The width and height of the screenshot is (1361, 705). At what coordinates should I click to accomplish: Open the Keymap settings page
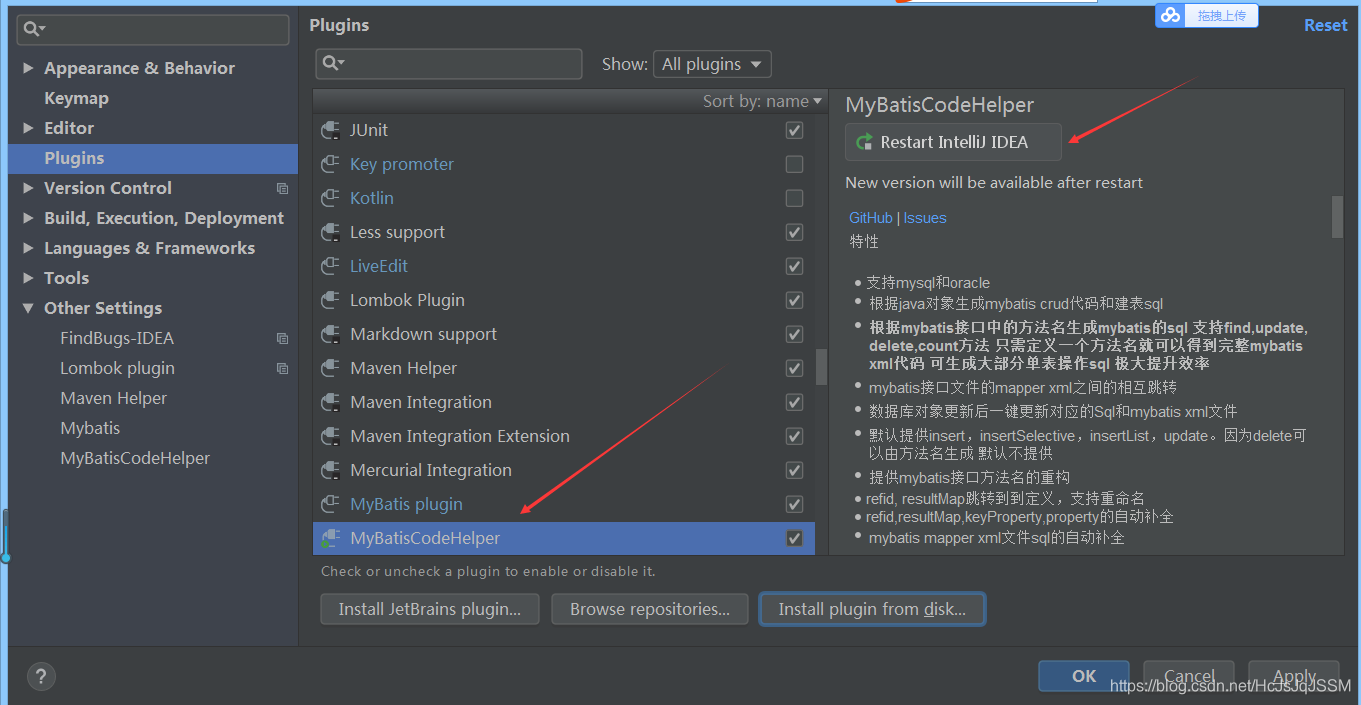(76, 99)
